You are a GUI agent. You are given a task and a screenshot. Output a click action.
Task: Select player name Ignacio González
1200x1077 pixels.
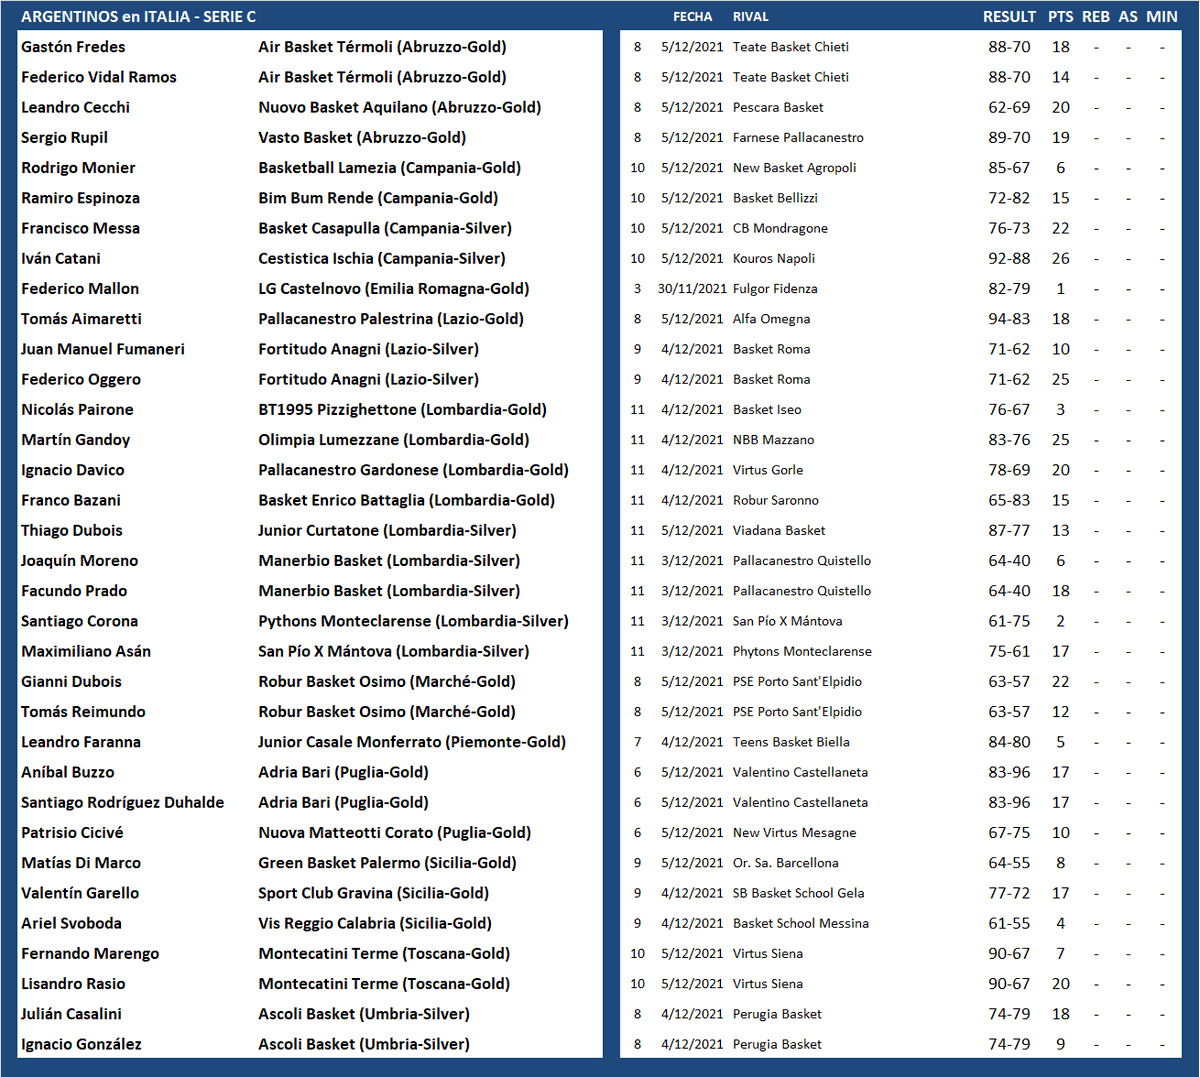pos(81,1044)
